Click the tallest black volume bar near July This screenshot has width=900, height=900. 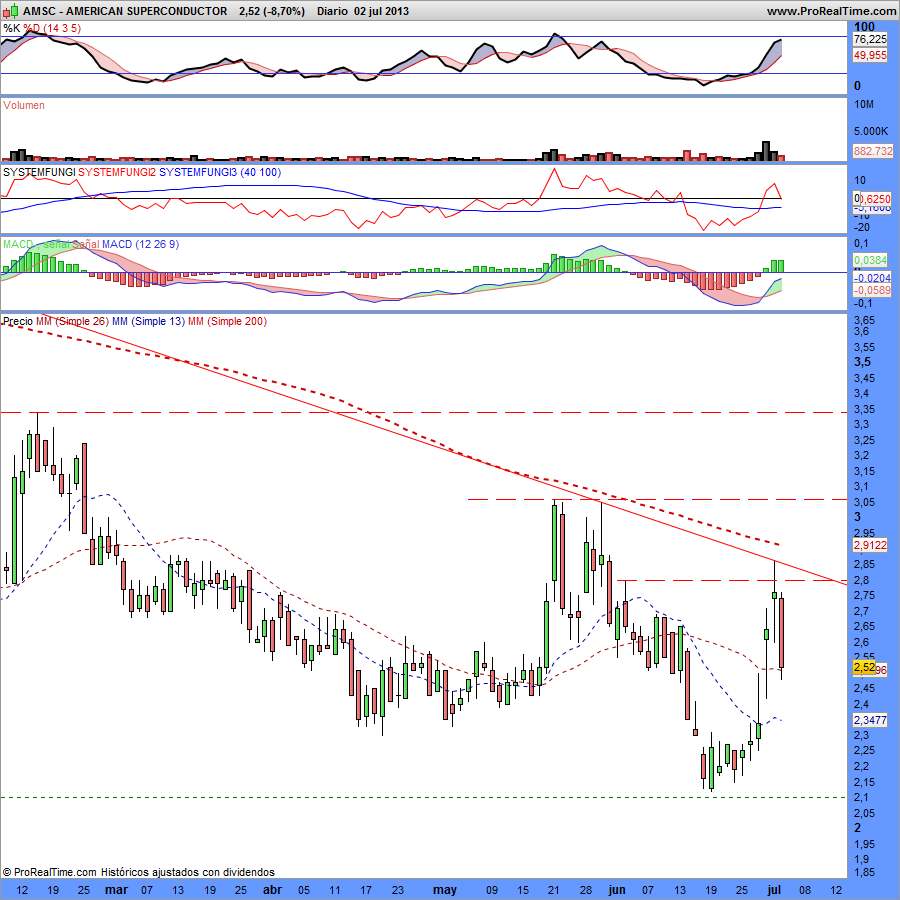tap(765, 151)
